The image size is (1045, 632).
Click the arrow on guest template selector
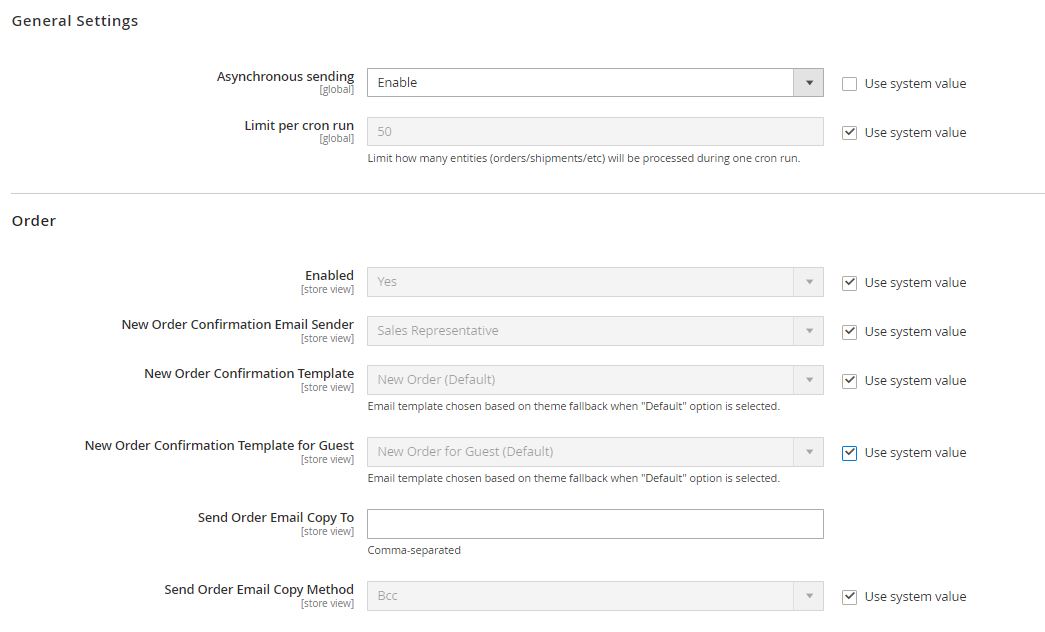click(x=809, y=452)
